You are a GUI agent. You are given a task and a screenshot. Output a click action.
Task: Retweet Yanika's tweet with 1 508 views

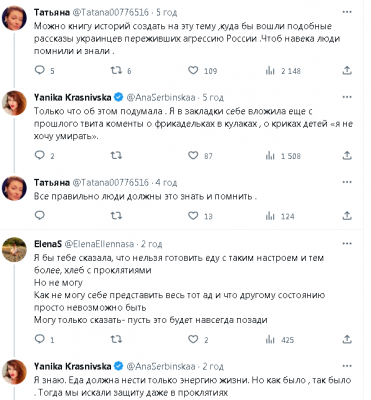[x=116, y=155]
